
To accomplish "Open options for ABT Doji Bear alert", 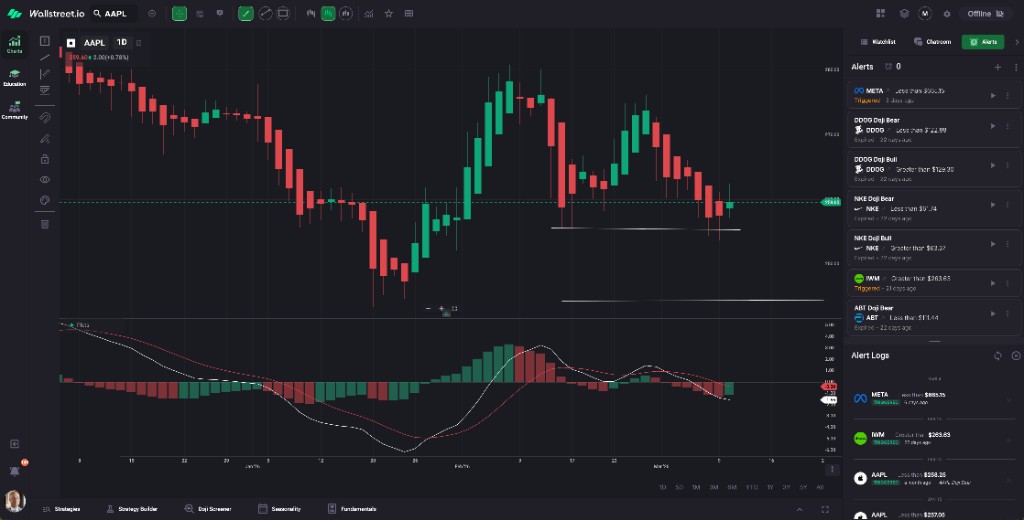I will pos(1007,314).
